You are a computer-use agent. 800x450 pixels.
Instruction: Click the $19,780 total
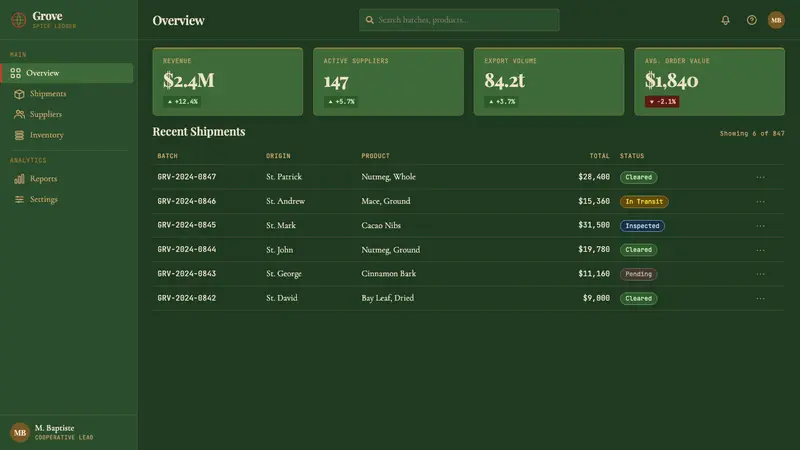[x=594, y=250]
